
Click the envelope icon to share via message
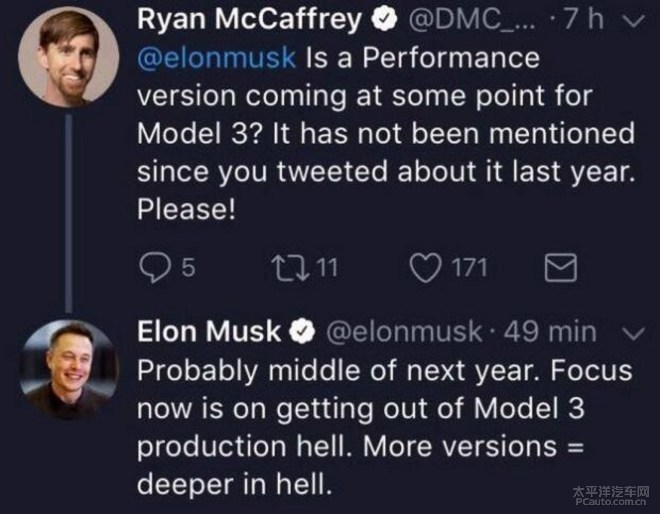(553, 268)
